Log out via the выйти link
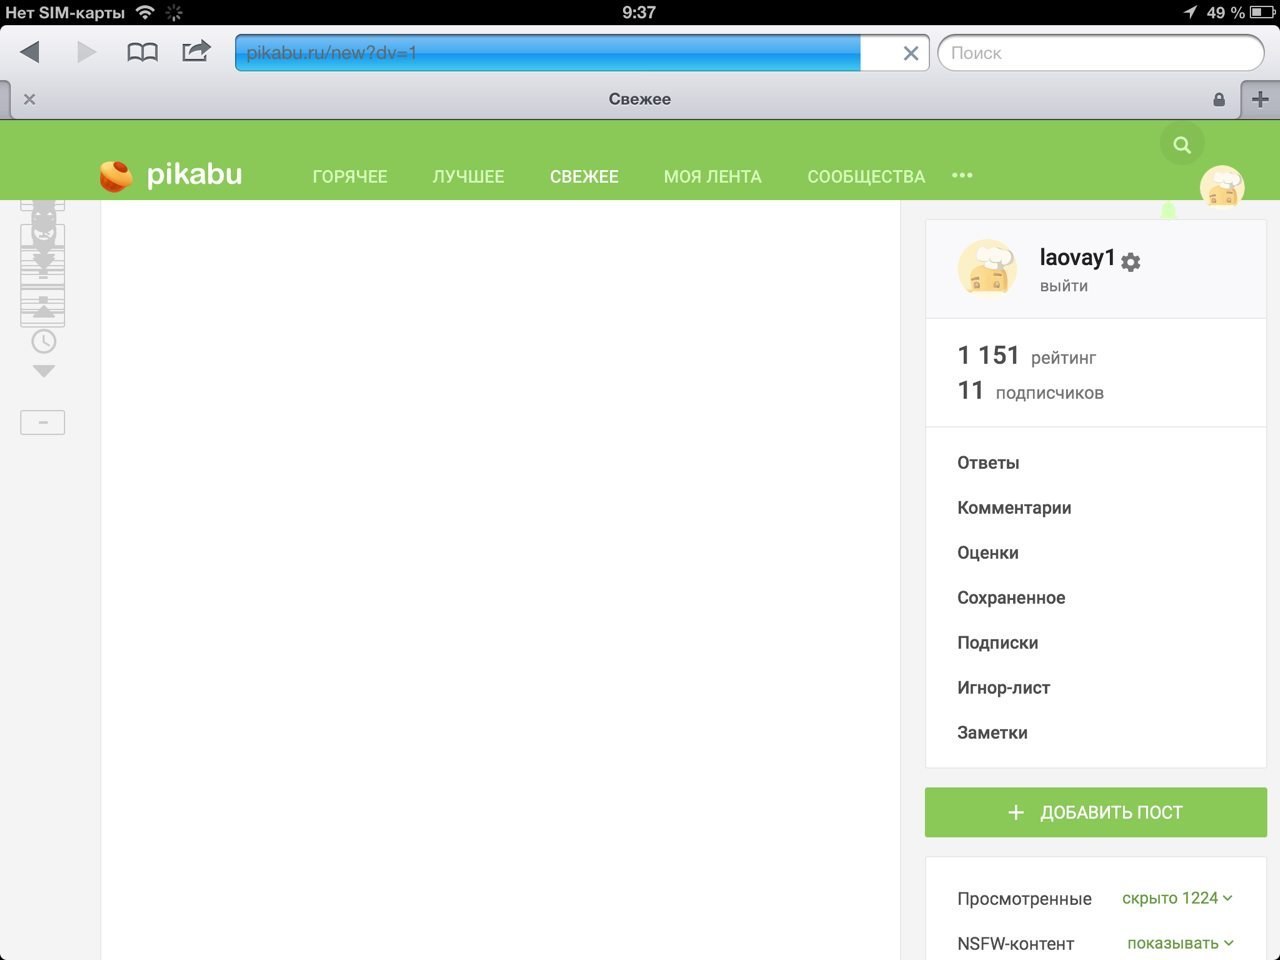Viewport: 1280px width, 960px height. pos(1064,286)
